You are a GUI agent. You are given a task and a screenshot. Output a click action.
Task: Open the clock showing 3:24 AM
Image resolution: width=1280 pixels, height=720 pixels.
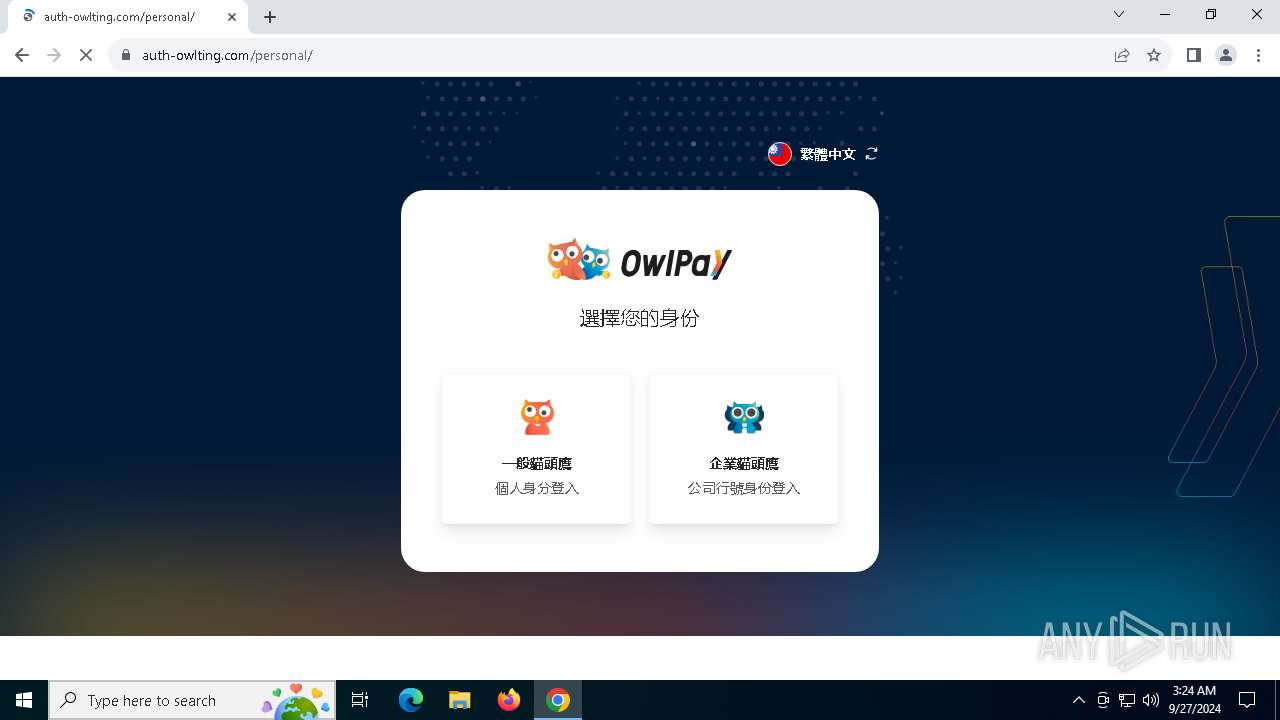[x=1195, y=700]
